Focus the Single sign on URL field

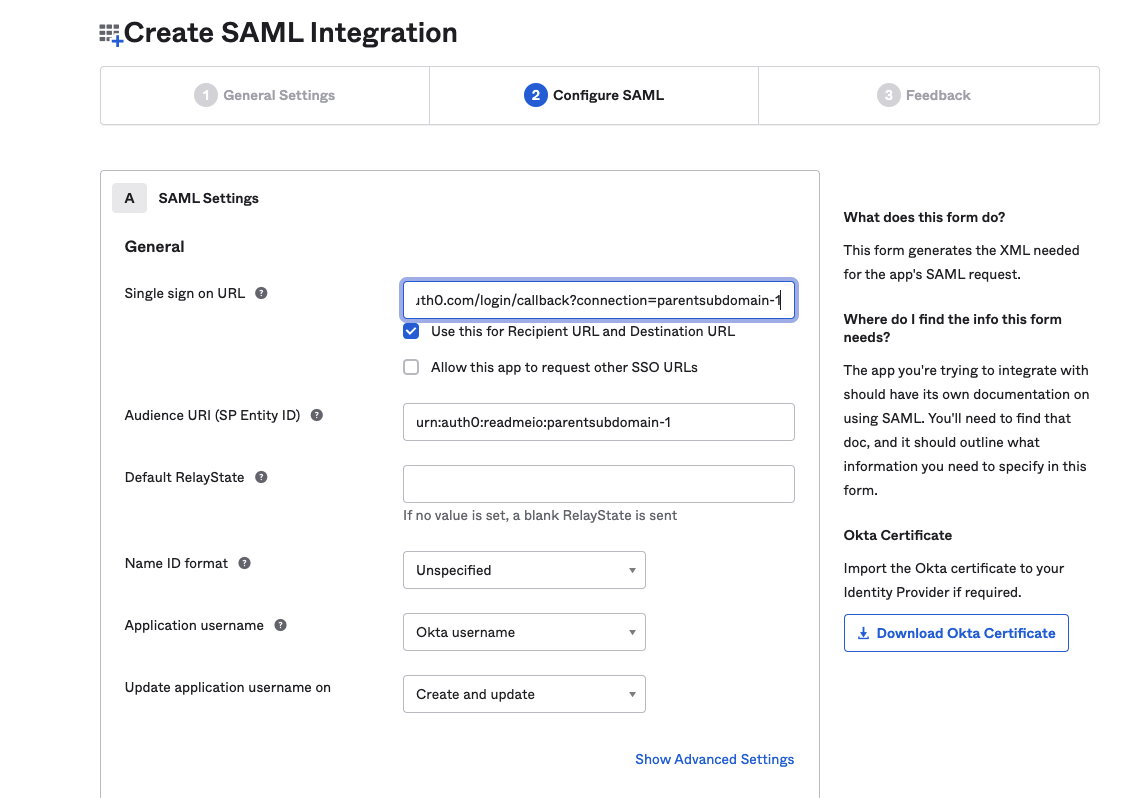point(599,300)
